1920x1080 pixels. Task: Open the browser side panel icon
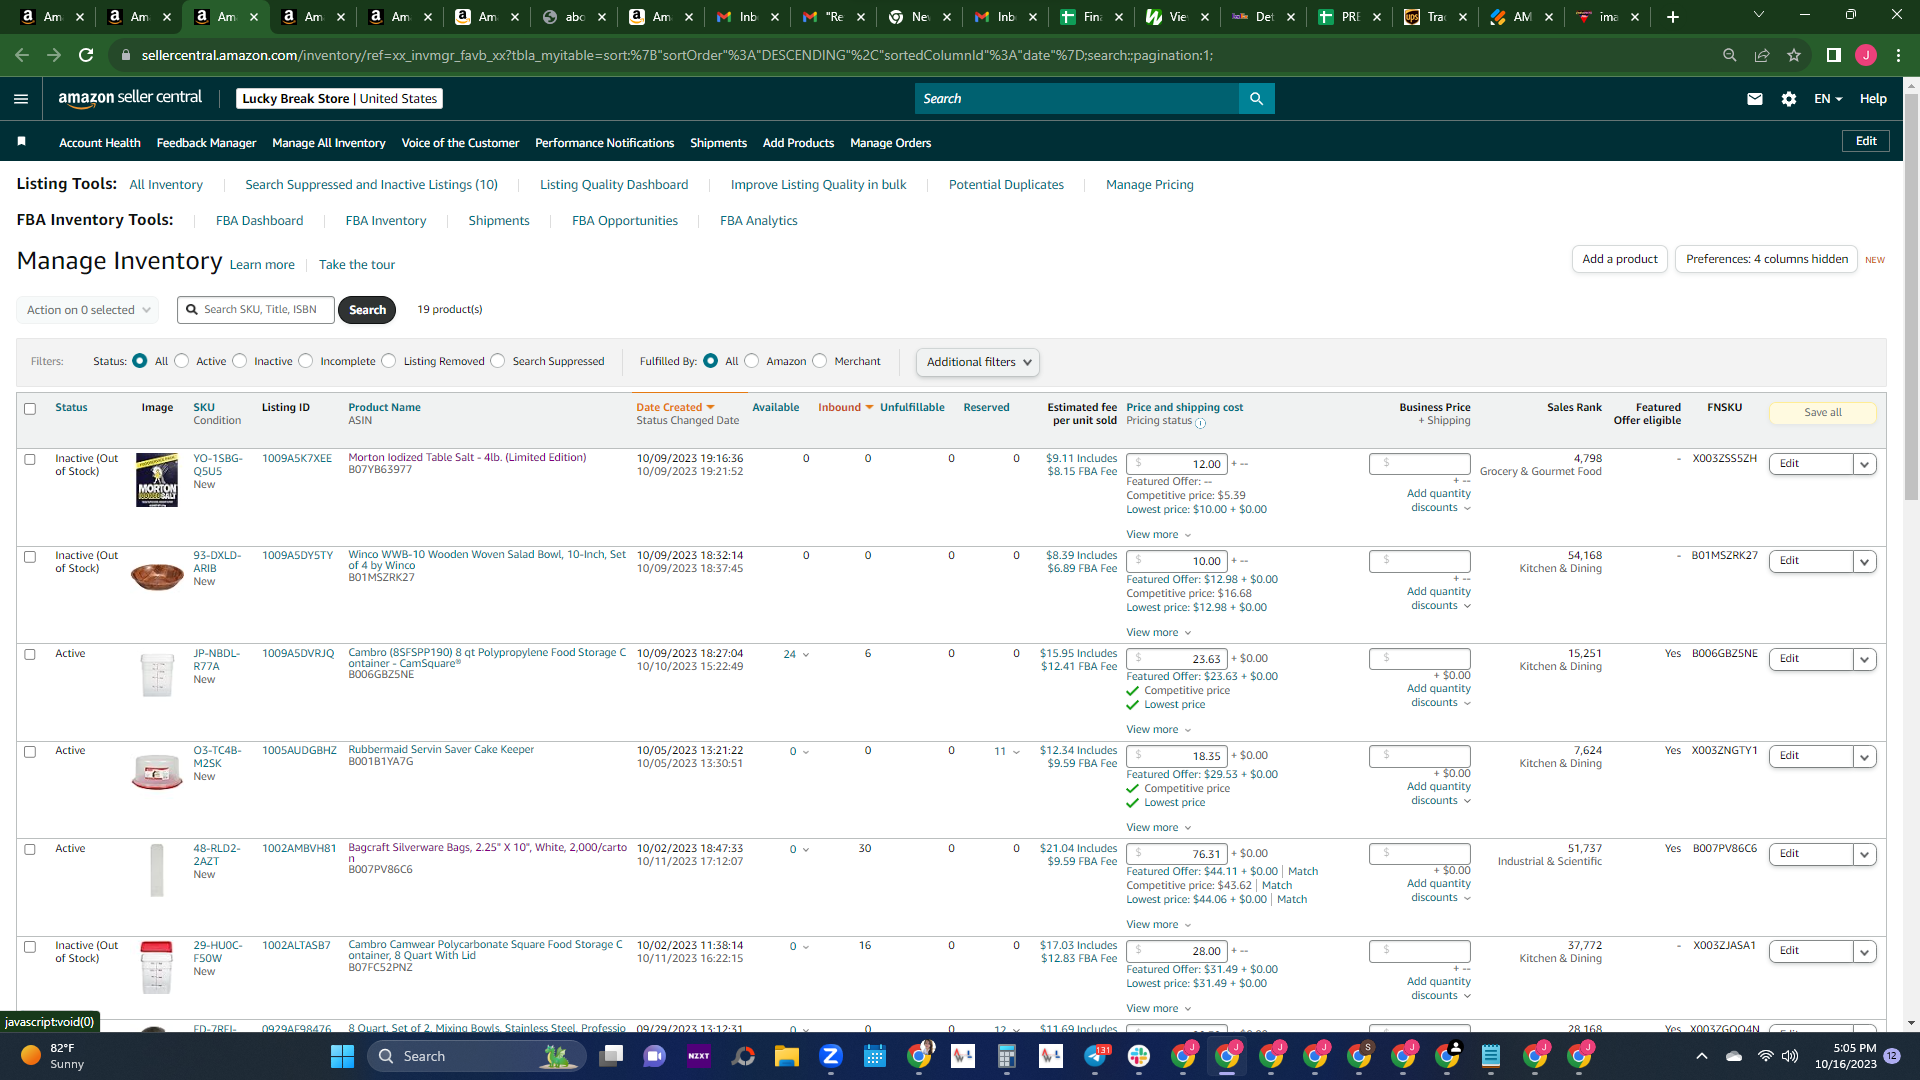1833,55
